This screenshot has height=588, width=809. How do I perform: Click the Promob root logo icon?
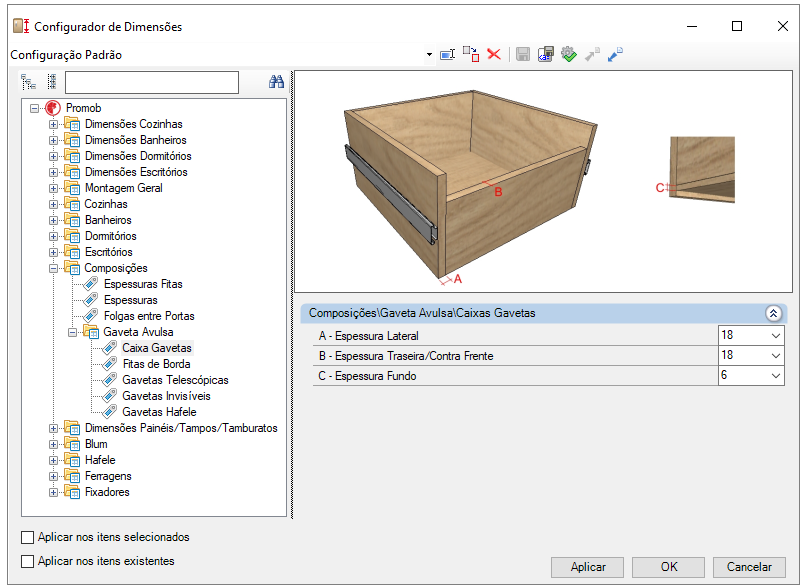click(x=53, y=108)
